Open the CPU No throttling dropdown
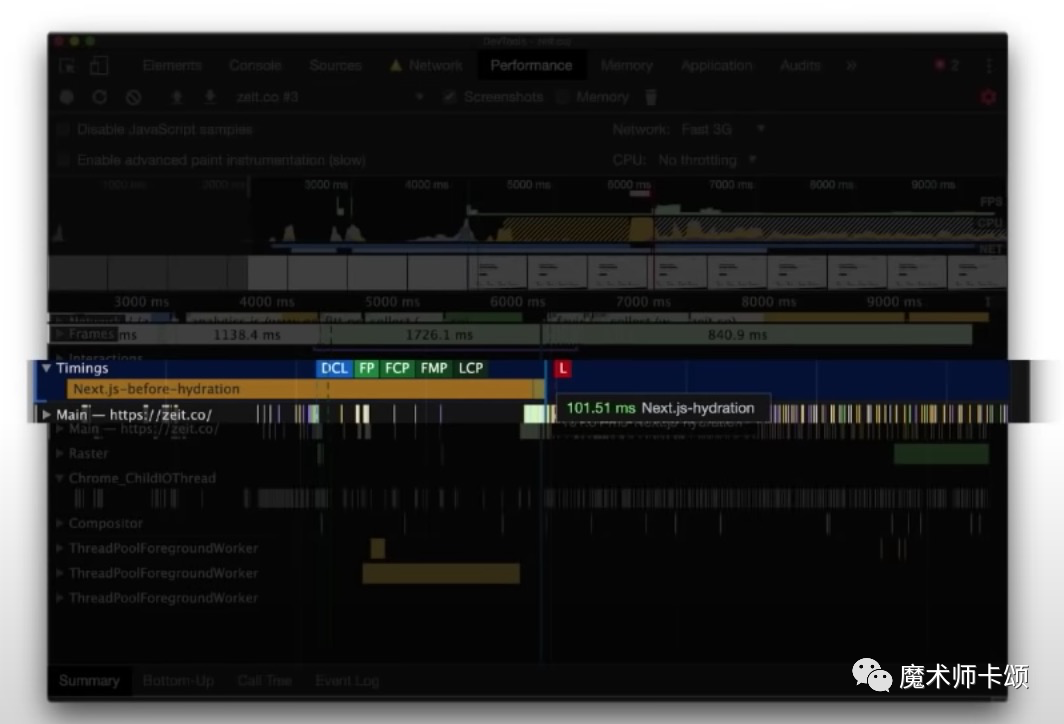The height and width of the screenshot is (724, 1064). pos(707,161)
